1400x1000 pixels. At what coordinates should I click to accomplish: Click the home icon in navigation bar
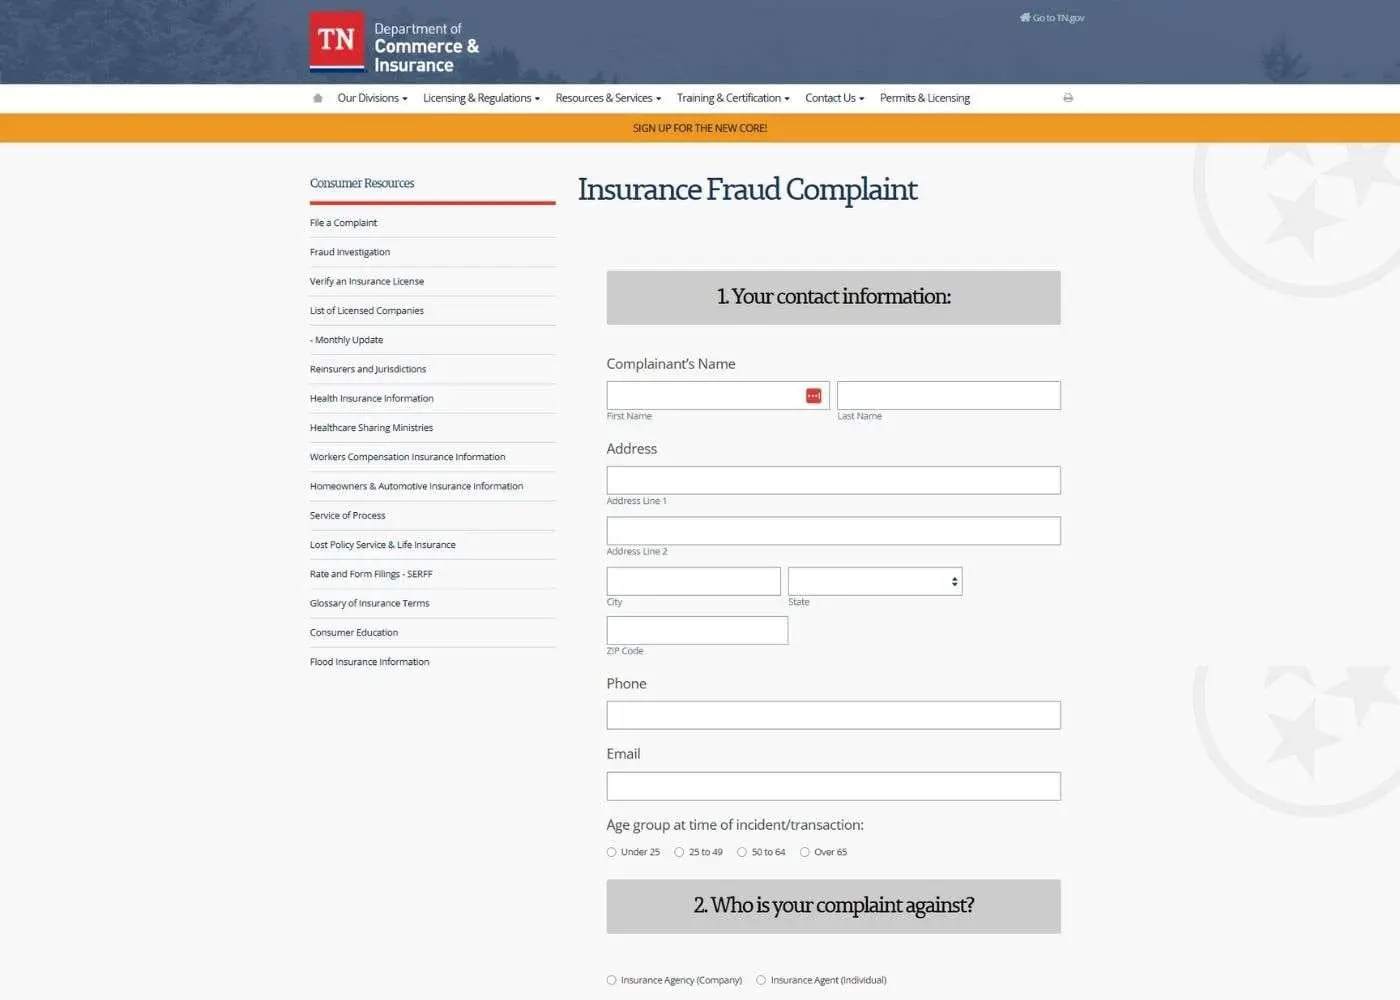(318, 98)
